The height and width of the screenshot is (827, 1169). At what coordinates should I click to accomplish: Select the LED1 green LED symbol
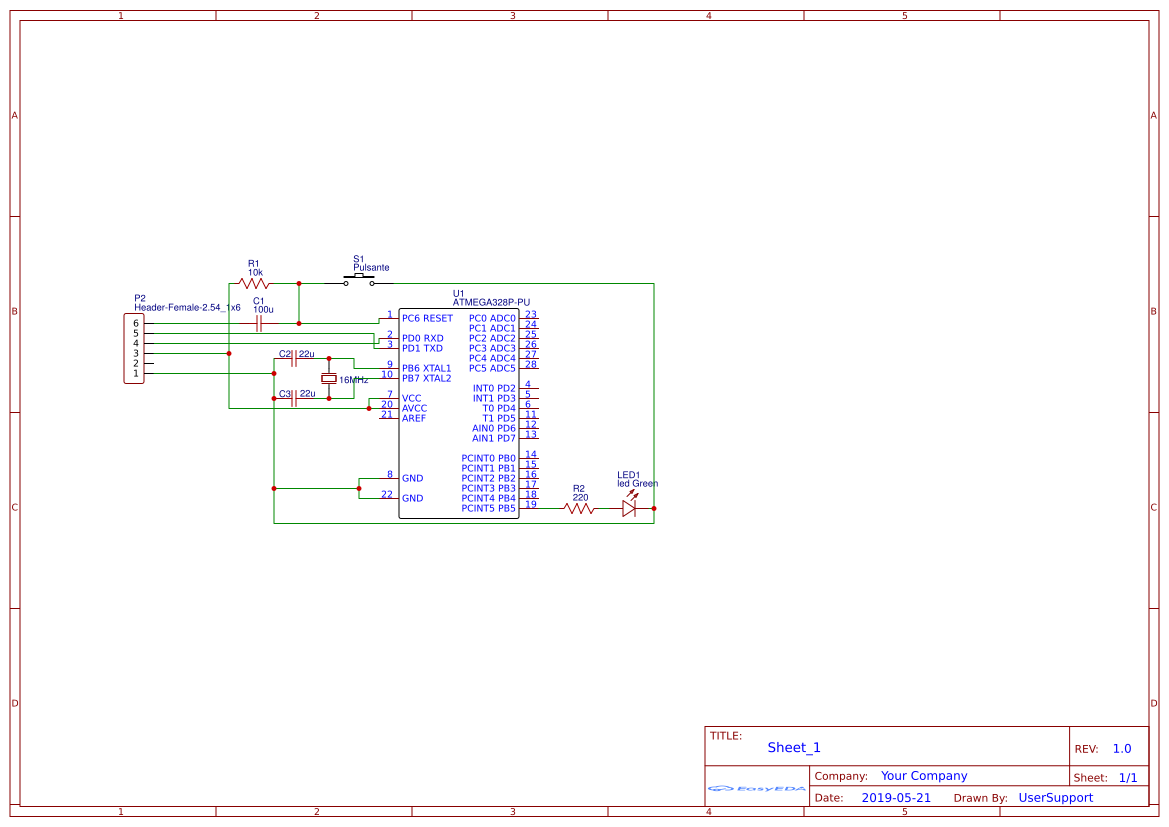(x=630, y=507)
